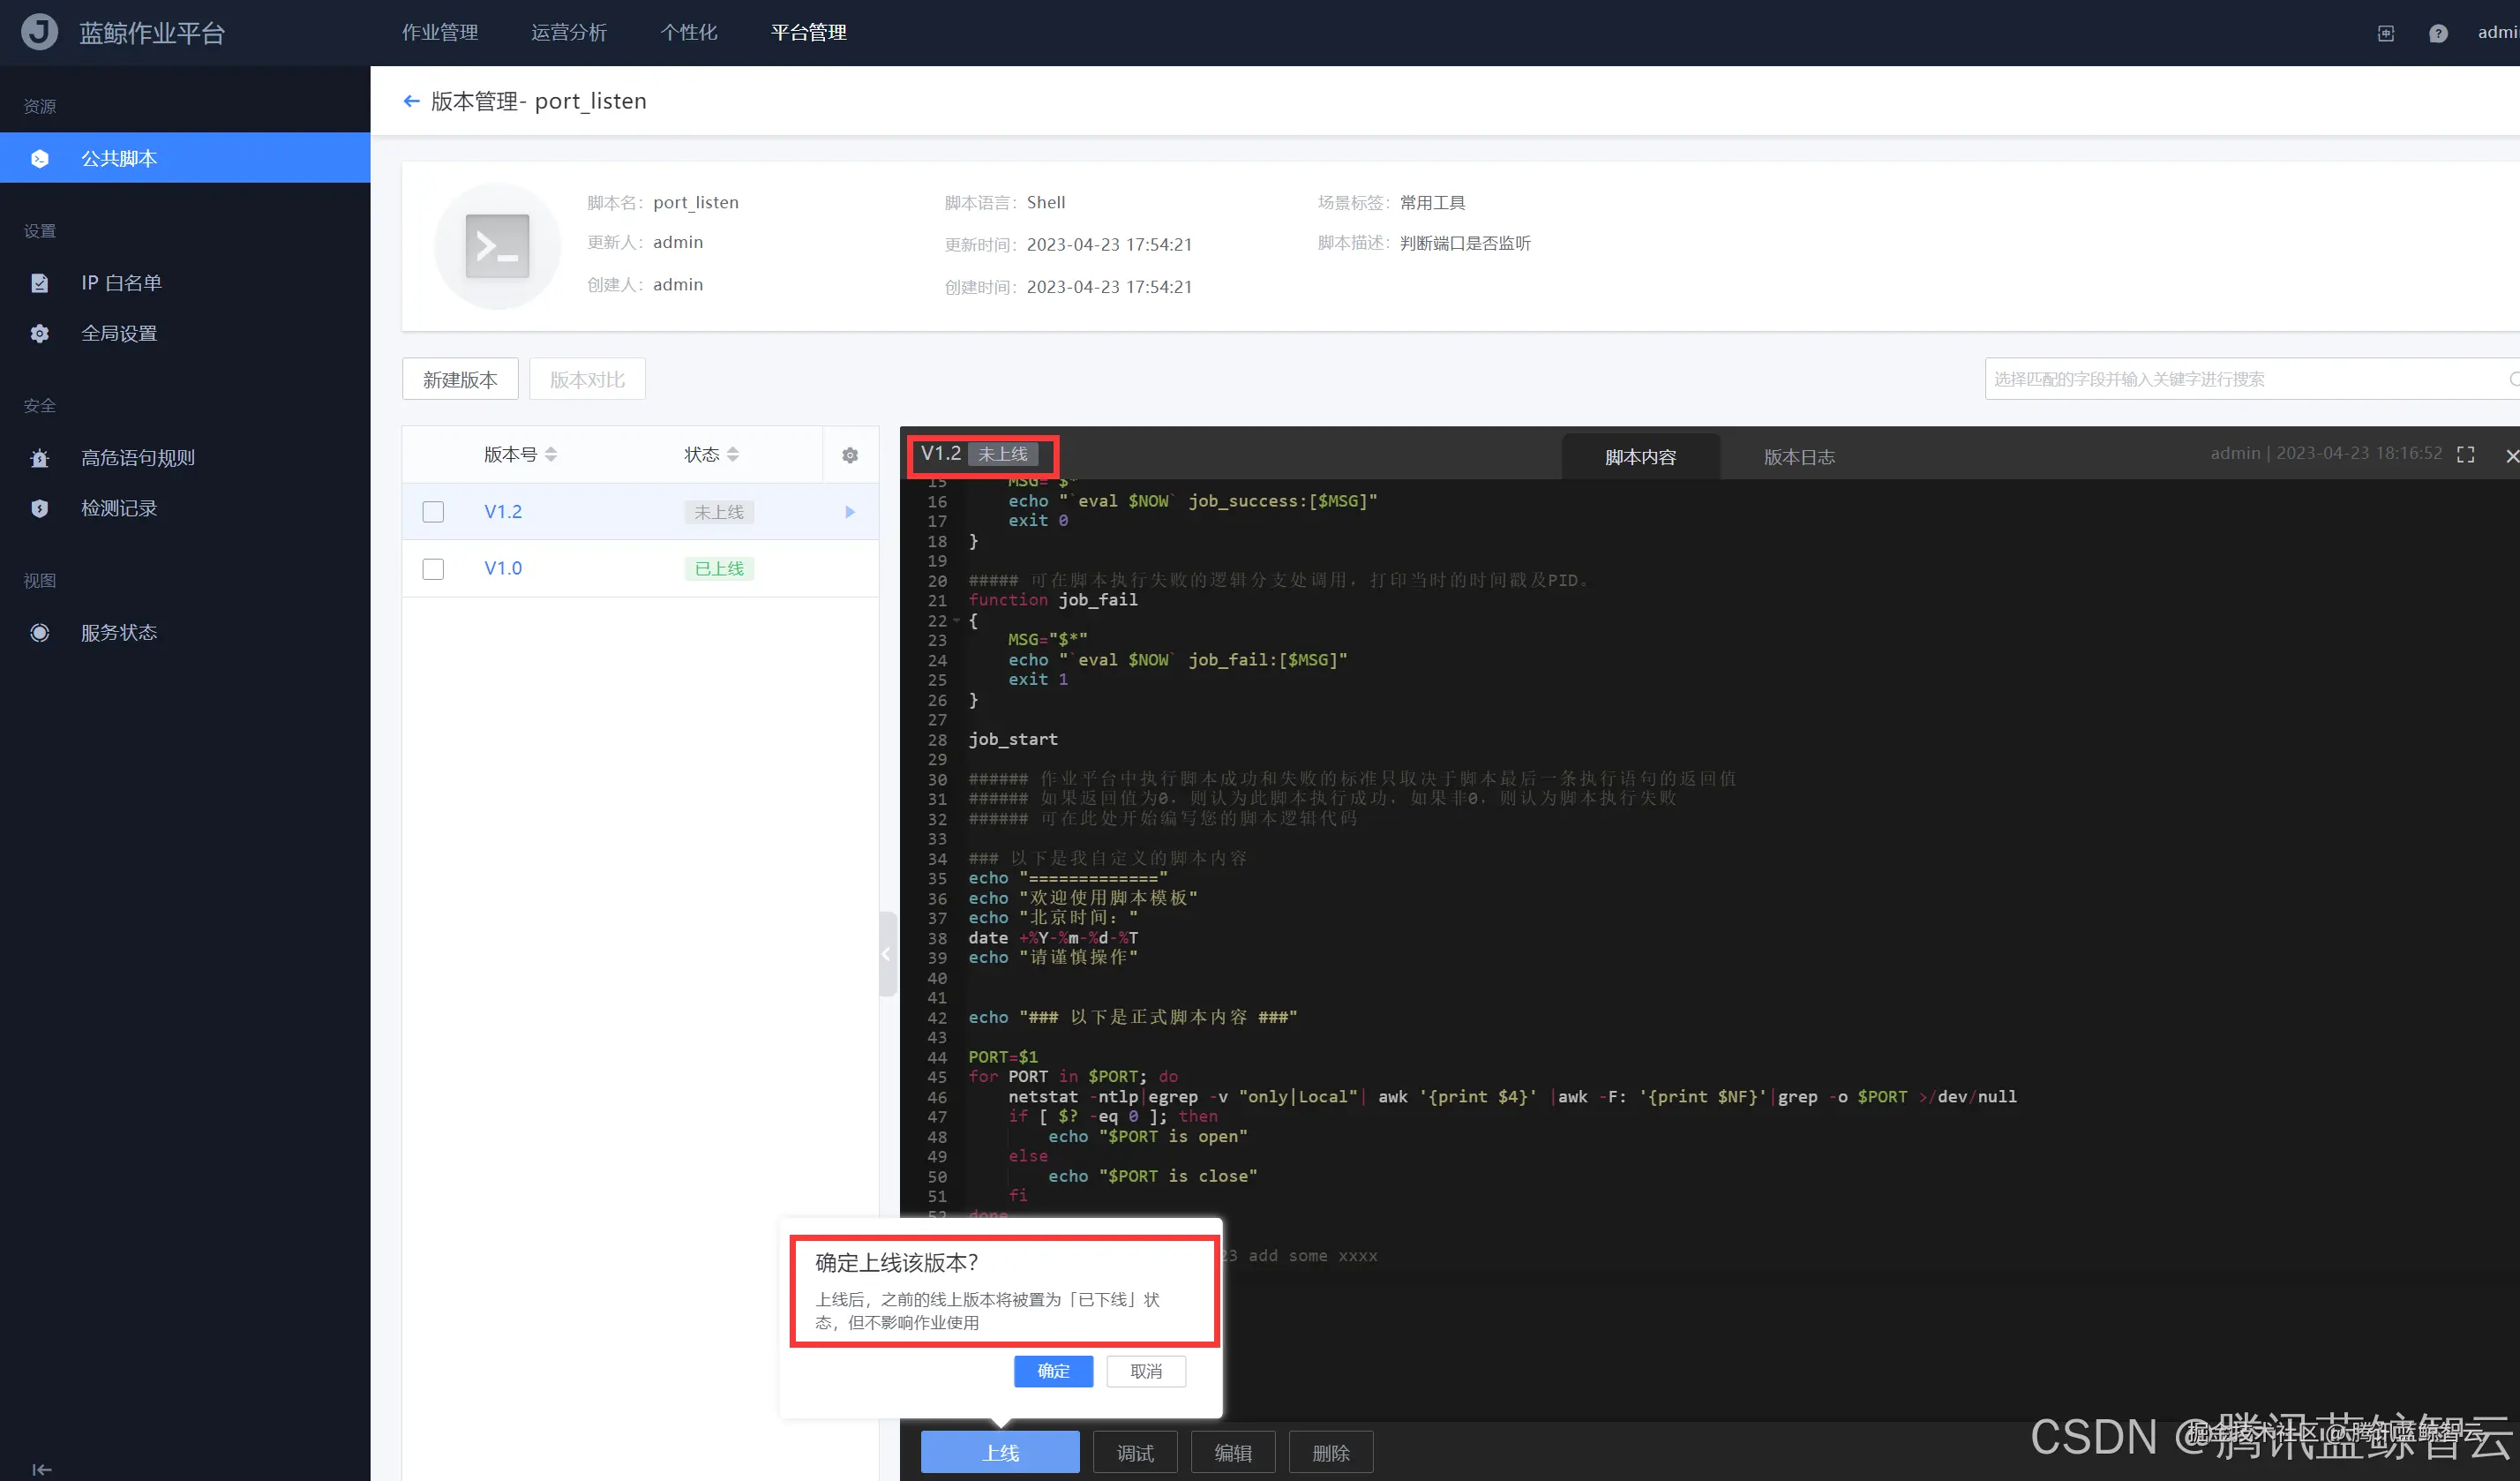
Task: Sort the table by 版本号 column
Action: point(550,455)
